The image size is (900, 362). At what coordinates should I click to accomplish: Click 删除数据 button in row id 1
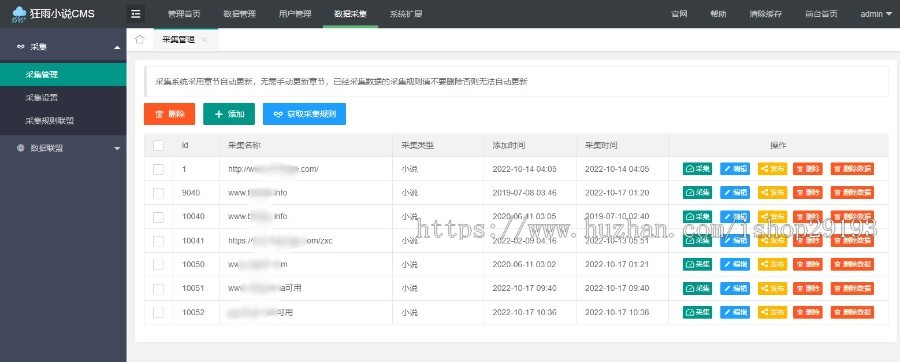coord(852,169)
